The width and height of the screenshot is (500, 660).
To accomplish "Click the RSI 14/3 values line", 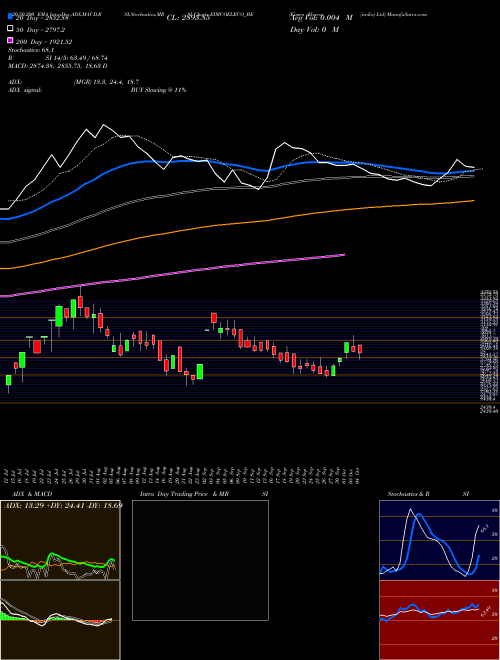I will (x=58, y=58).
